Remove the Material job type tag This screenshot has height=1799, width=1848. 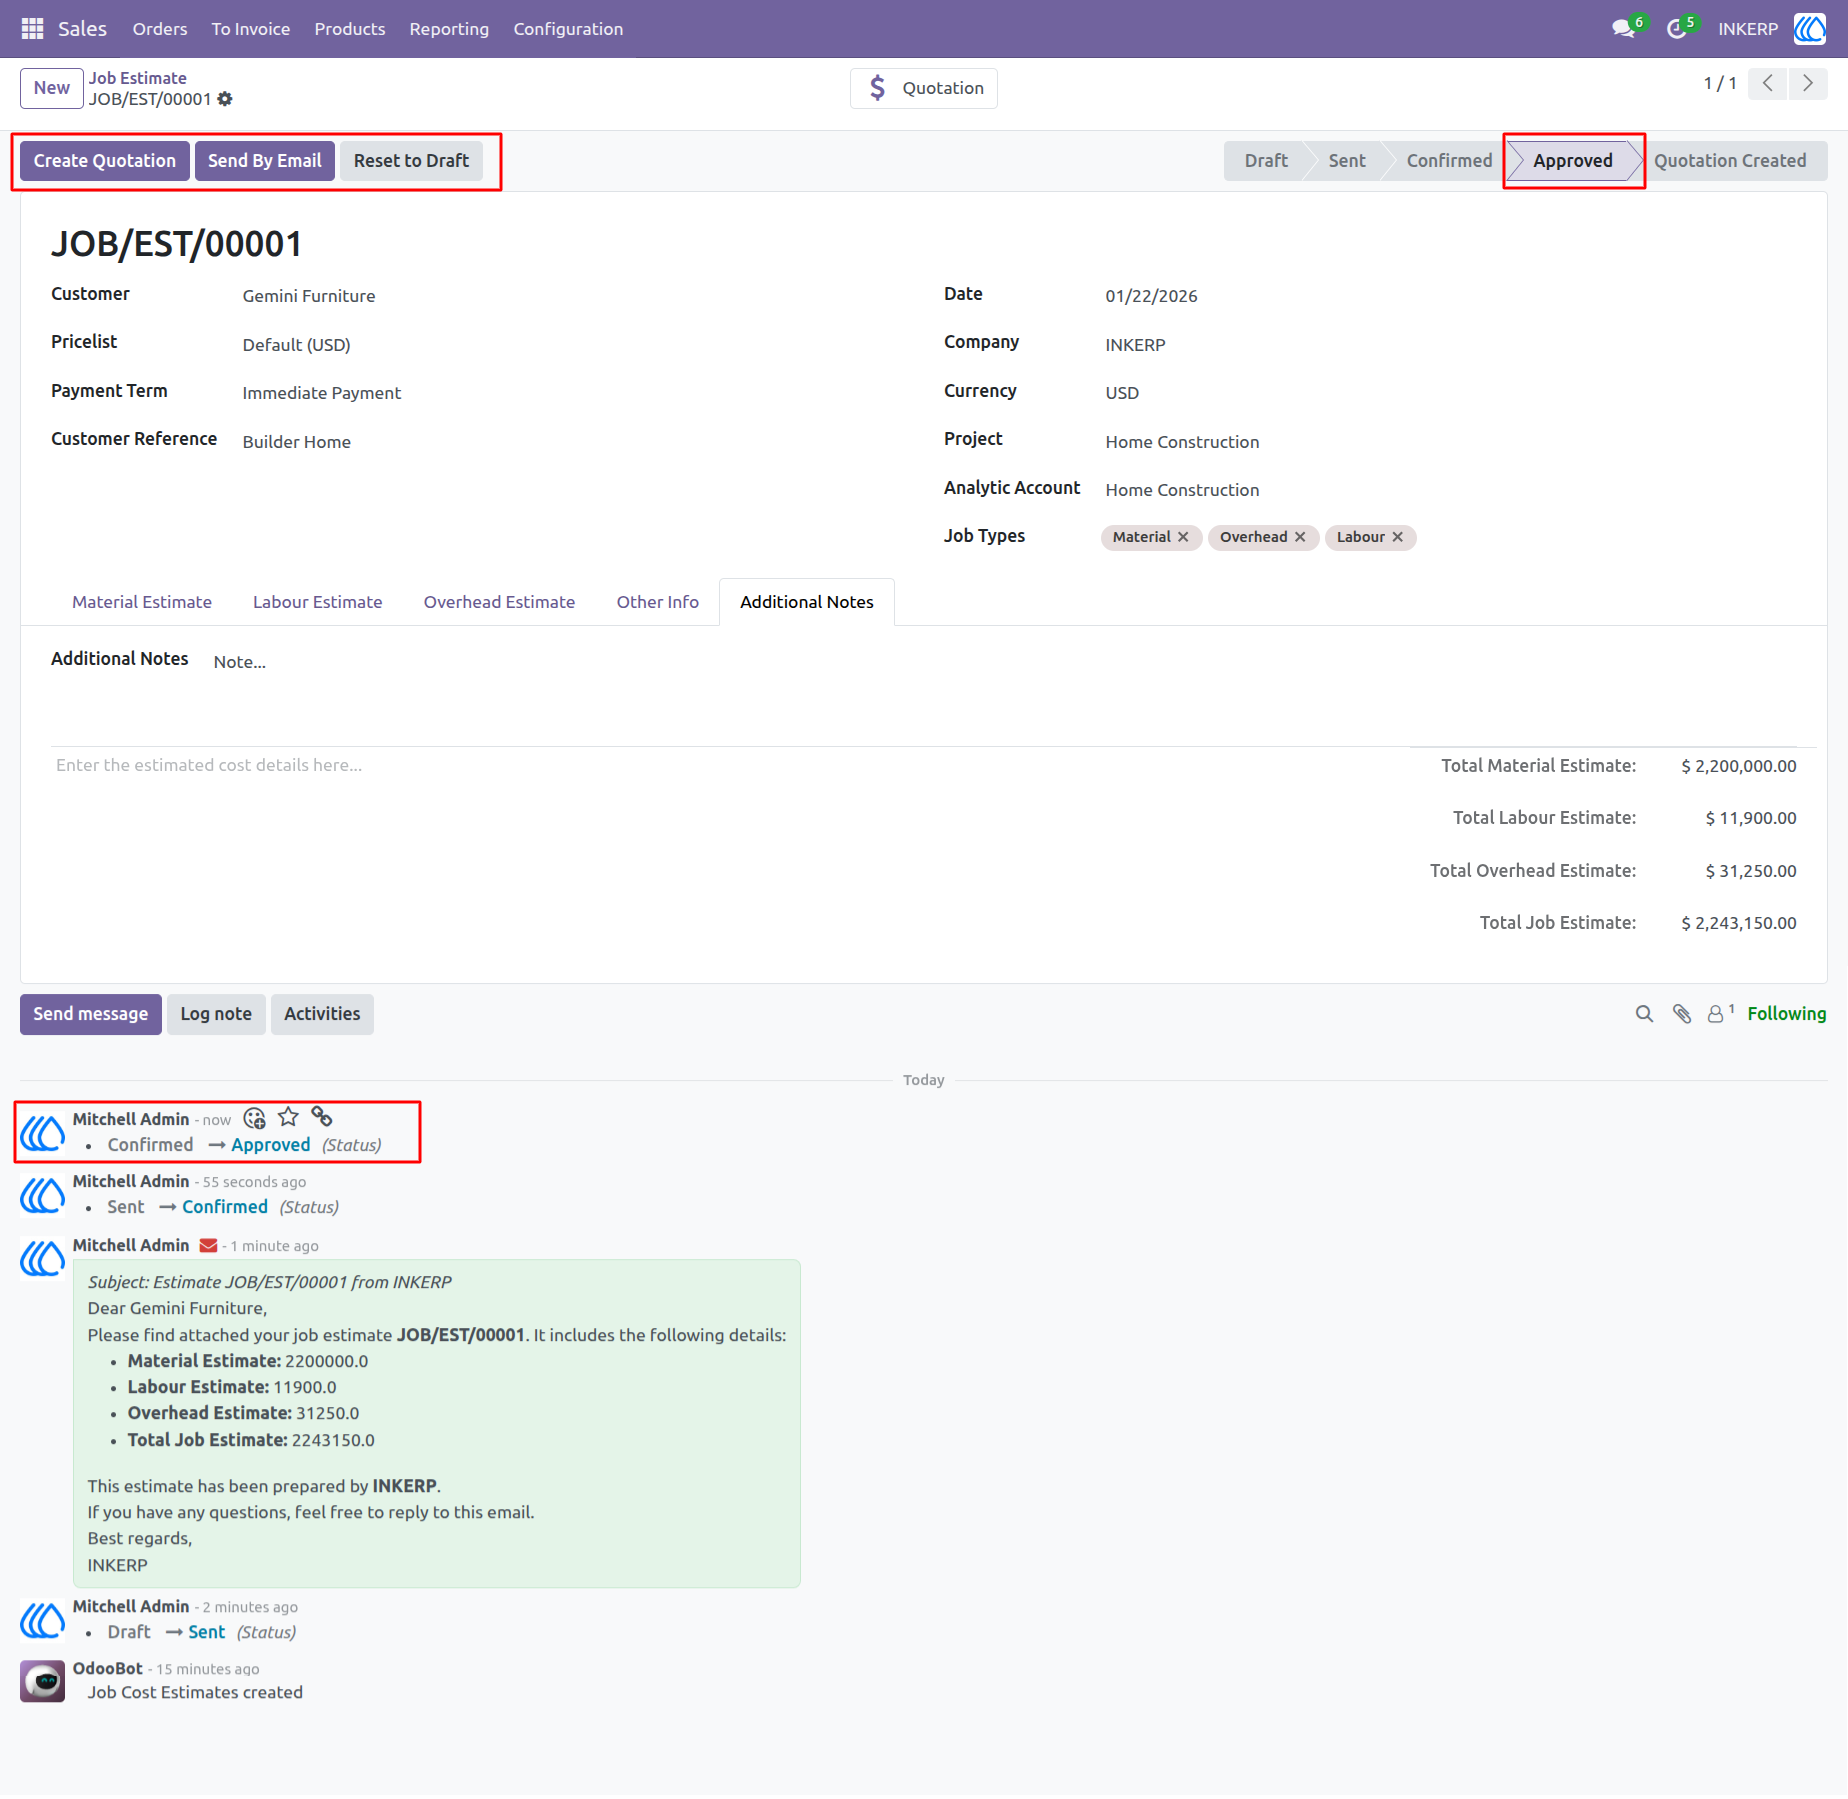[1183, 537]
